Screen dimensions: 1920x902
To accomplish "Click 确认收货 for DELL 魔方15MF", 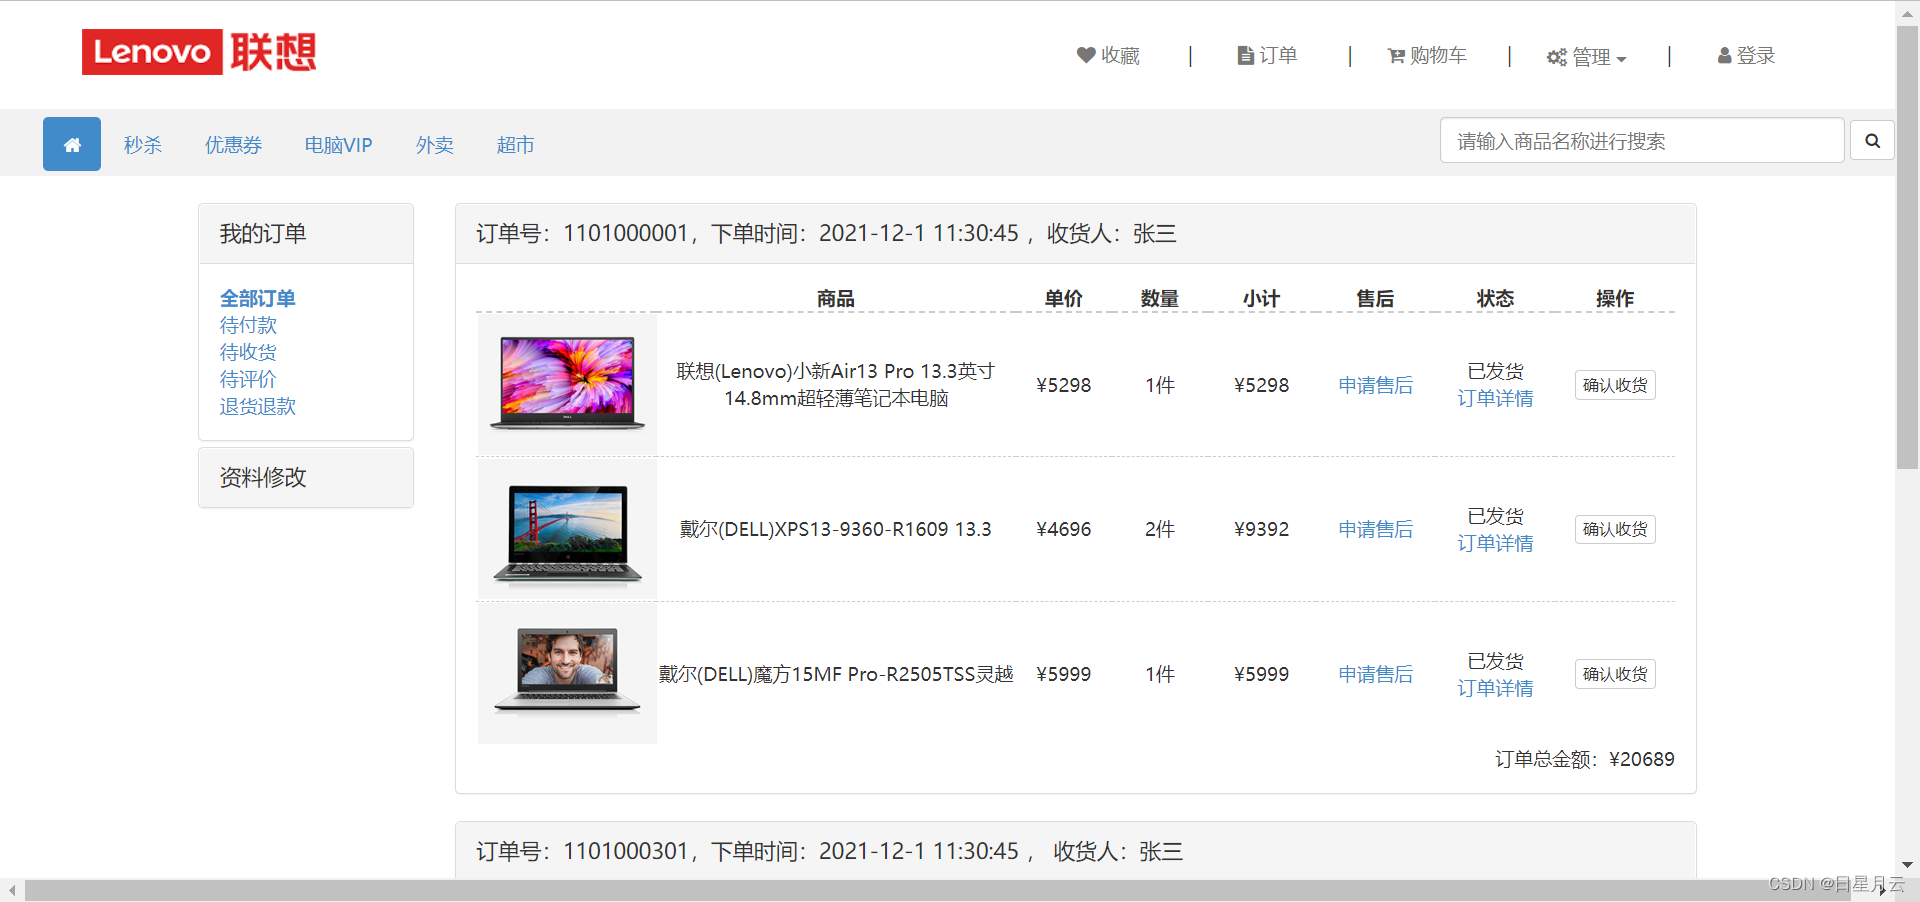I will [x=1615, y=674].
